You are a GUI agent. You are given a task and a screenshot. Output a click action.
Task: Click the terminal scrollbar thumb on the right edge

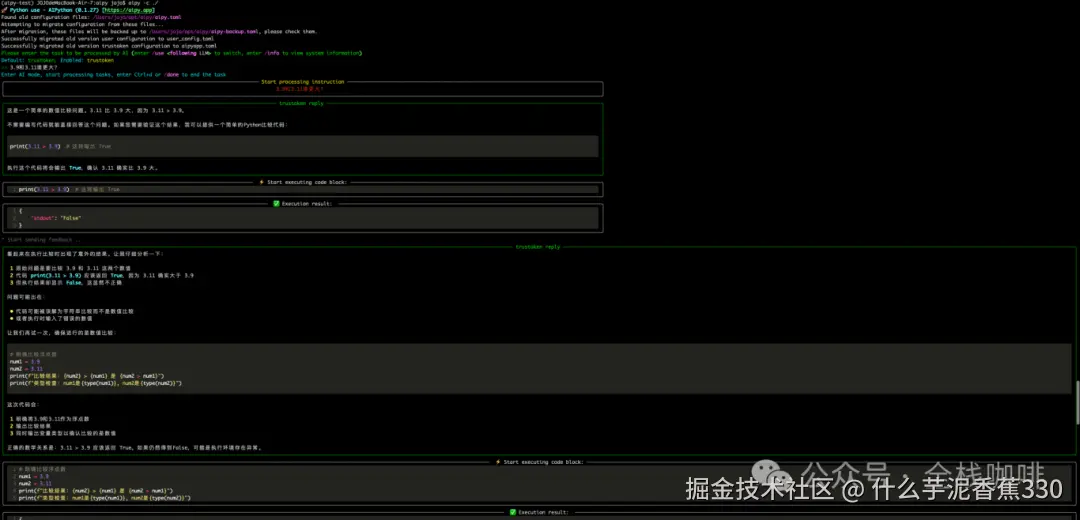[x=1077, y=402]
